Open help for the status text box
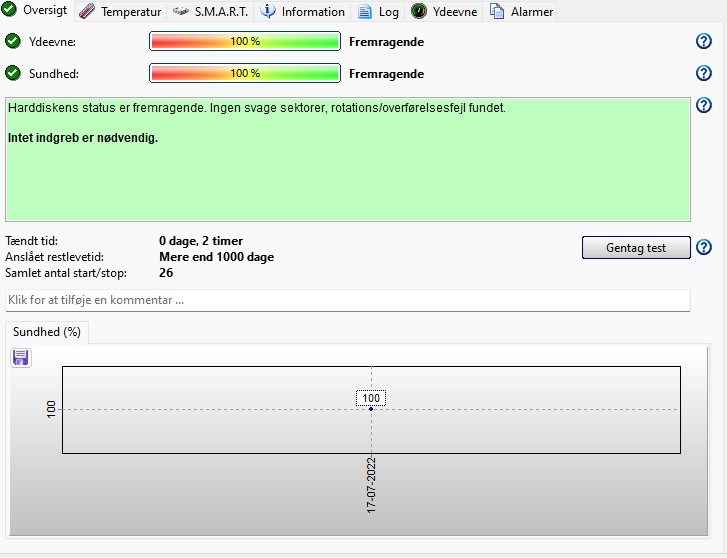This screenshot has height=558, width=727. (x=704, y=105)
